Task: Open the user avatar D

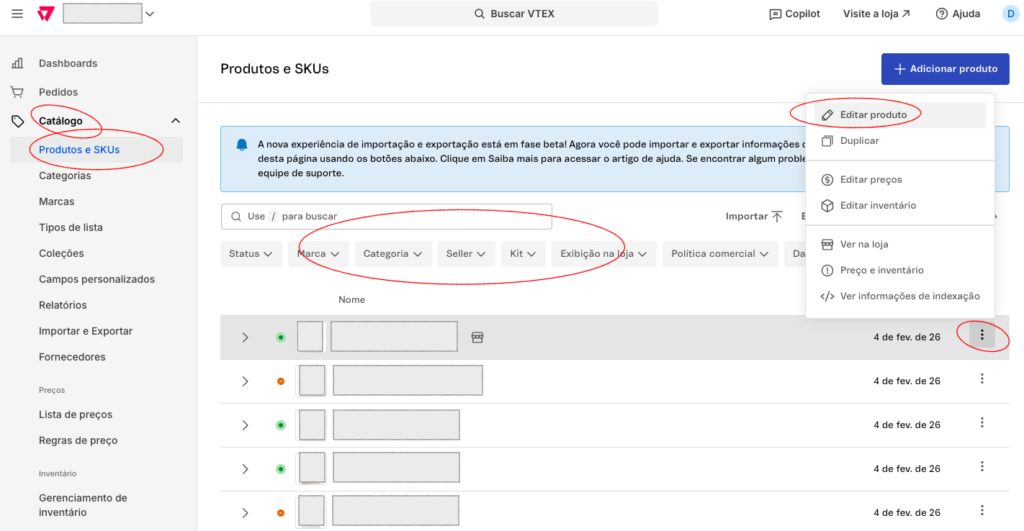Action: click(x=1010, y=14)
